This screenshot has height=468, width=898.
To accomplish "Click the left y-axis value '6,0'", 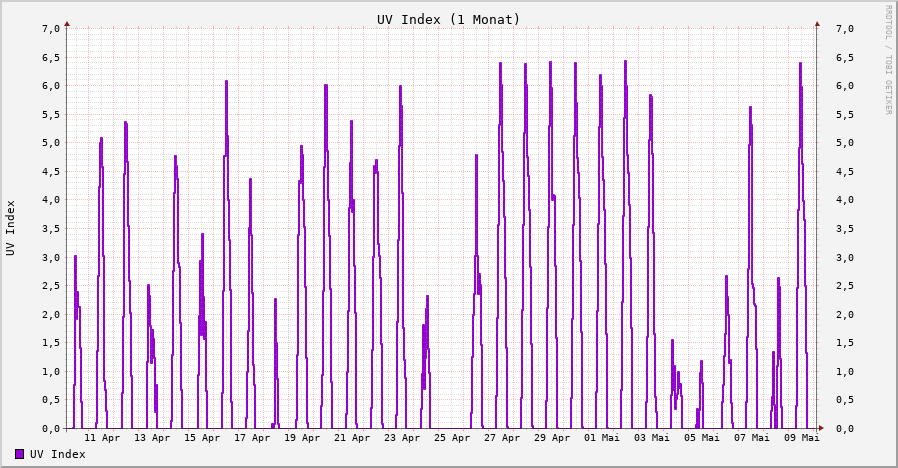I will click(x=51, y=86).
